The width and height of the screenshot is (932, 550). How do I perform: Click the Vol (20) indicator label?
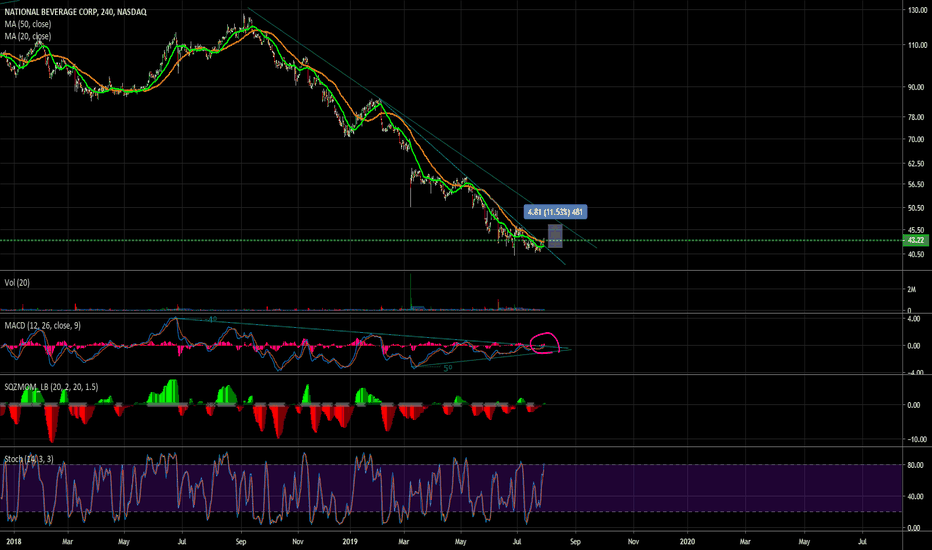[x=17, y=283]
